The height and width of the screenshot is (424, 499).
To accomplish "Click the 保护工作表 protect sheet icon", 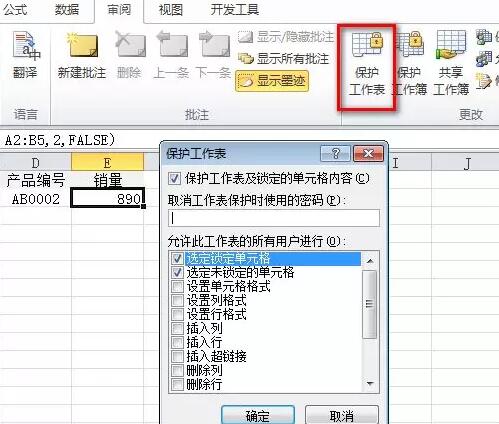I will click(367, 63).
